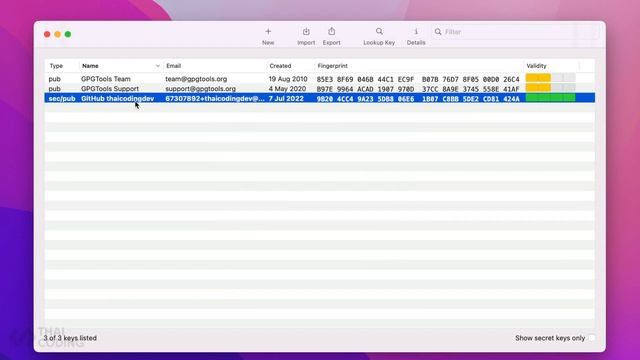Click the green thaicodingdev validity bar
Image resolution: width=640 pixels, height=360 pixels.
pyautogui.click(x=551, y=98)
